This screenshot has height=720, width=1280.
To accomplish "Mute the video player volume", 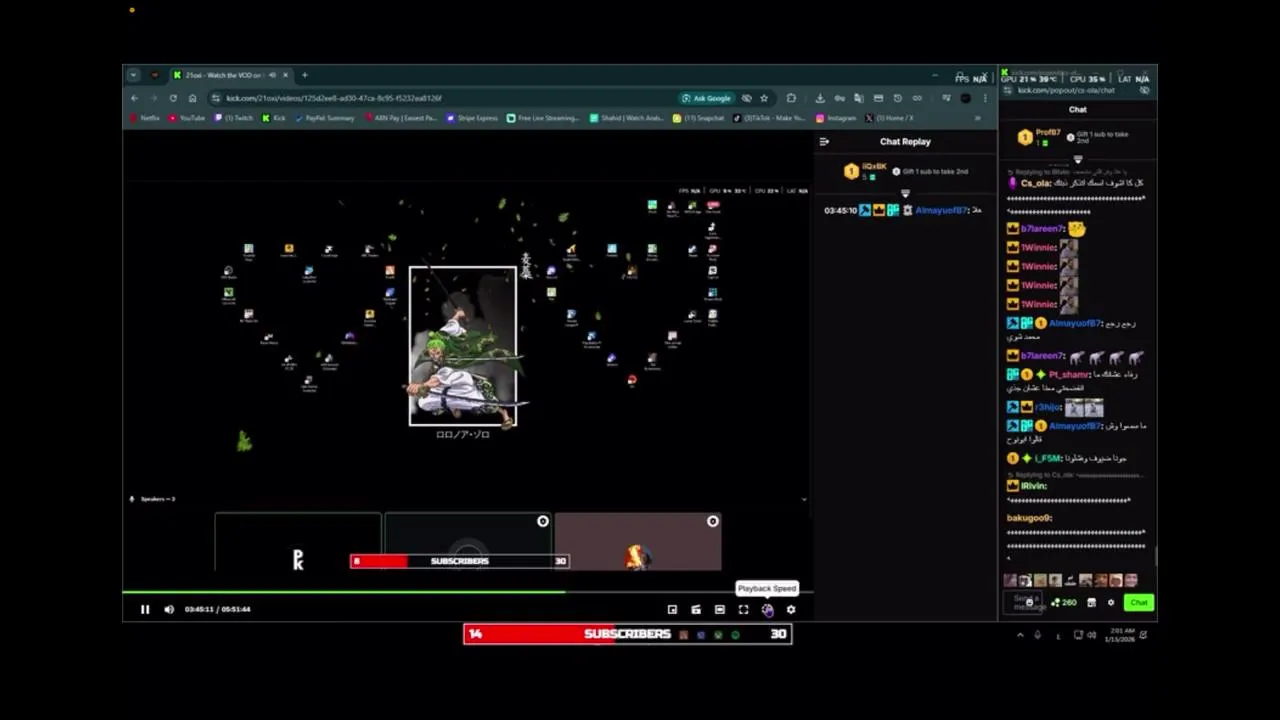I will pyautogui.click(x=169, y=609).
